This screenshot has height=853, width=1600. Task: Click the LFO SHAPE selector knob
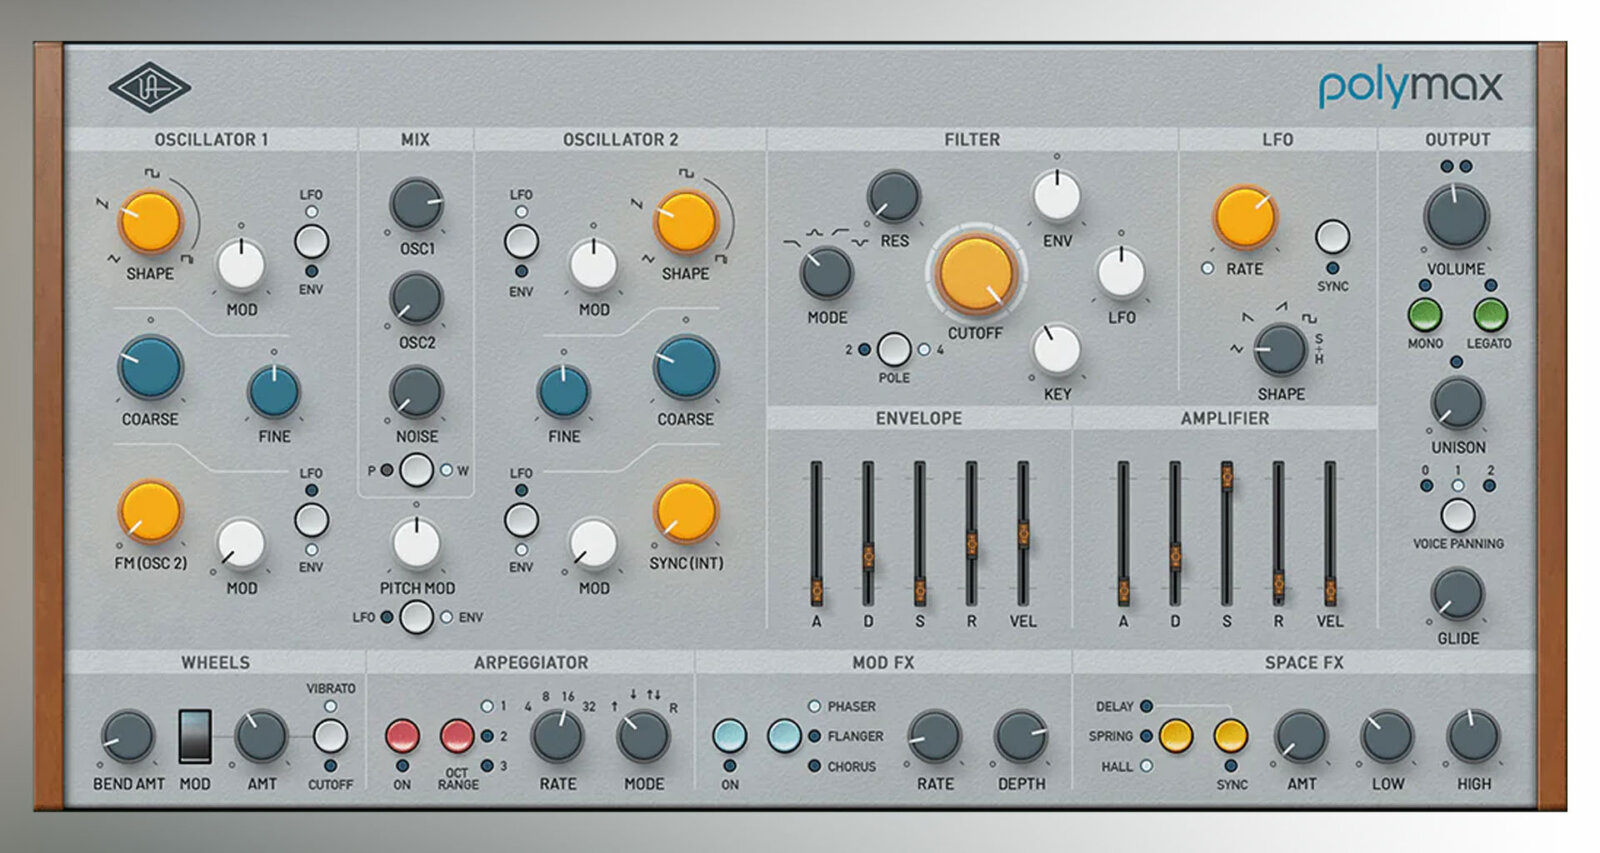tap(1280, 349)
